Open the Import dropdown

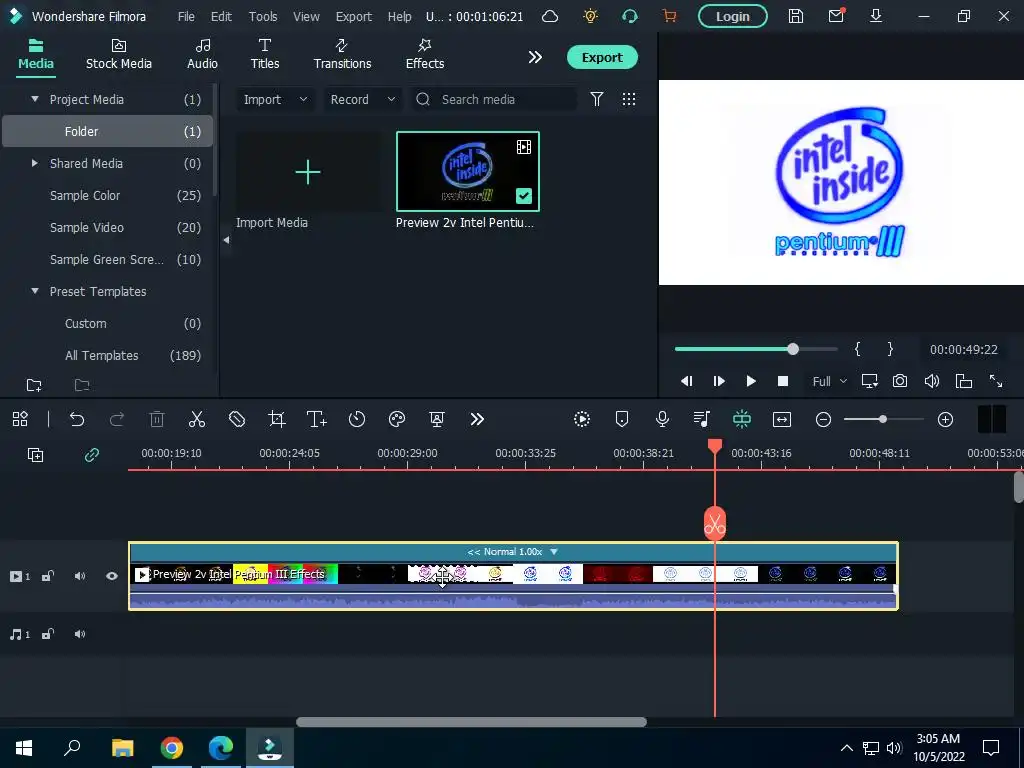(275, 99)
